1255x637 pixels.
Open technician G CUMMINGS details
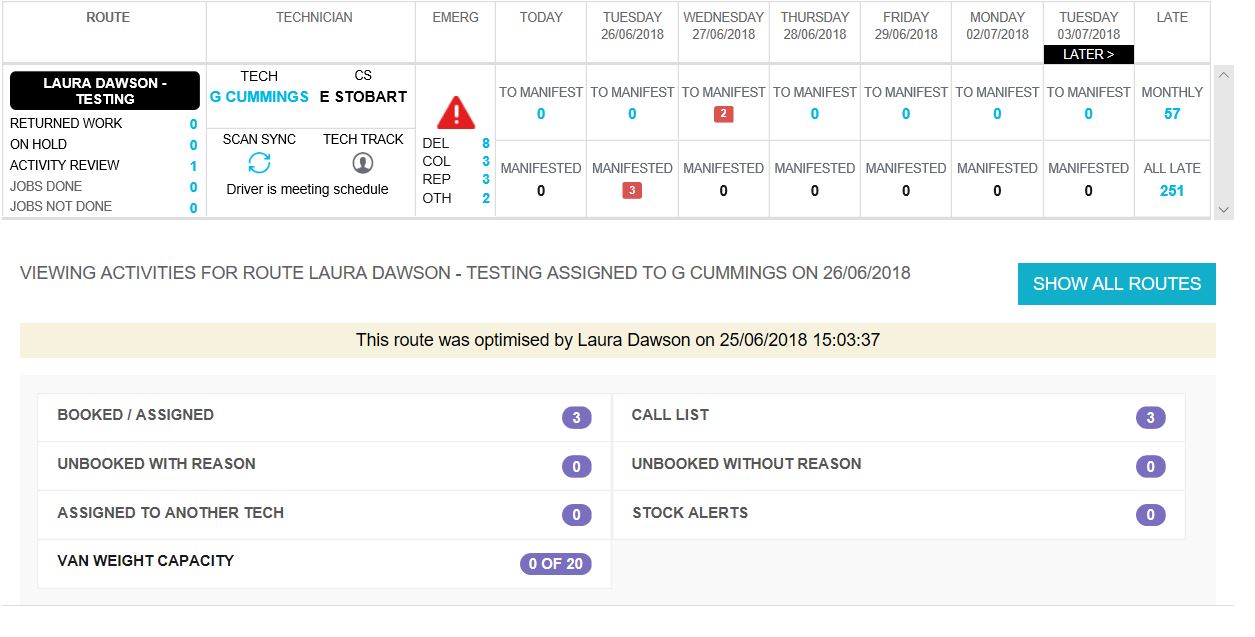coord(260,97)
